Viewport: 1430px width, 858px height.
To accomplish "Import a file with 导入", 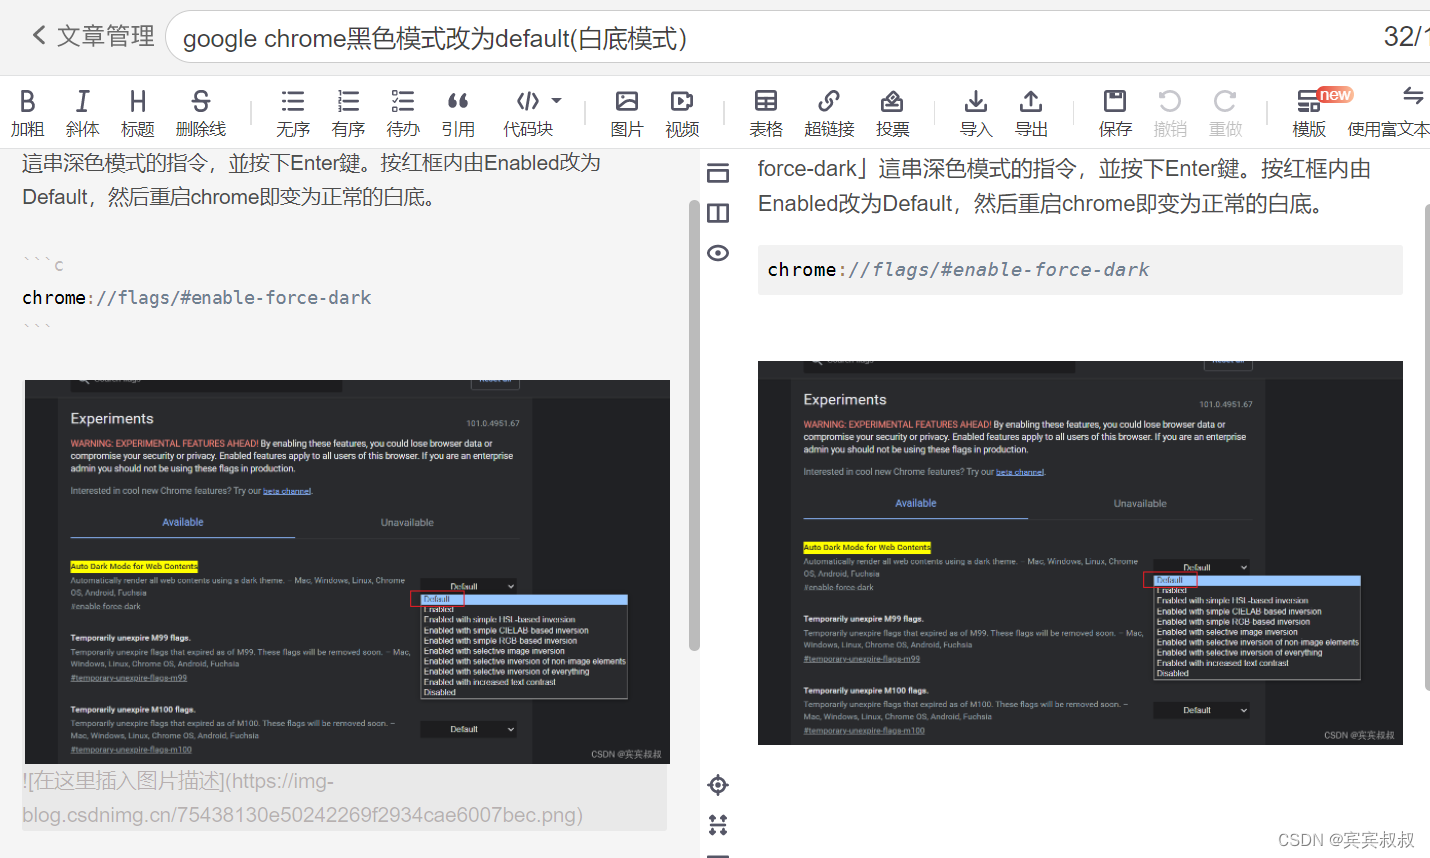I will tap(976, 113).
